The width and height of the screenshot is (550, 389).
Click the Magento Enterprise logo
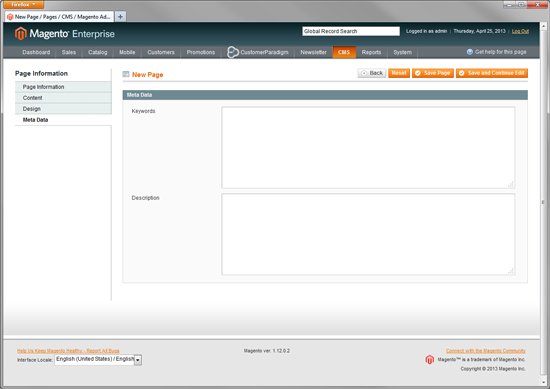[x=65, y=34]
